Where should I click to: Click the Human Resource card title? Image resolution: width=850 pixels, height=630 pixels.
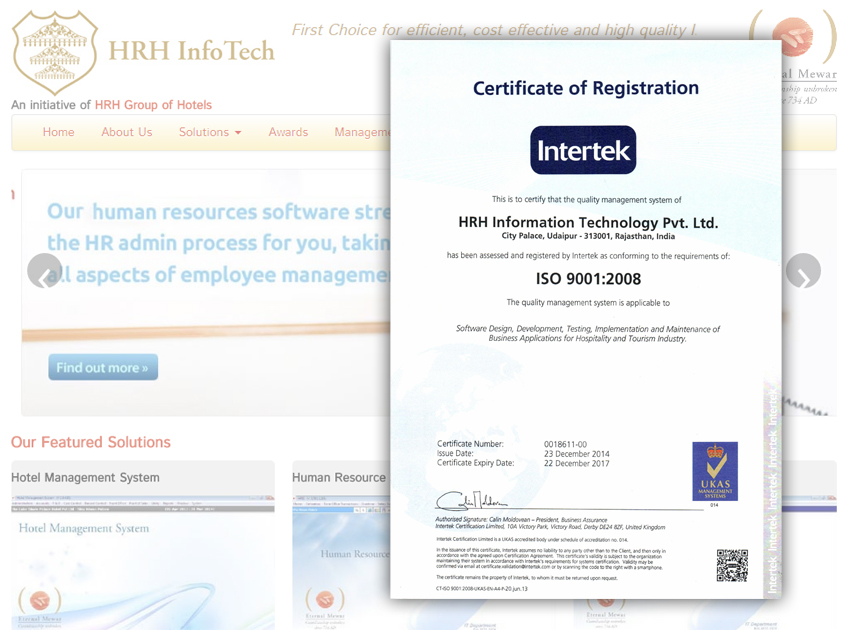339,478
